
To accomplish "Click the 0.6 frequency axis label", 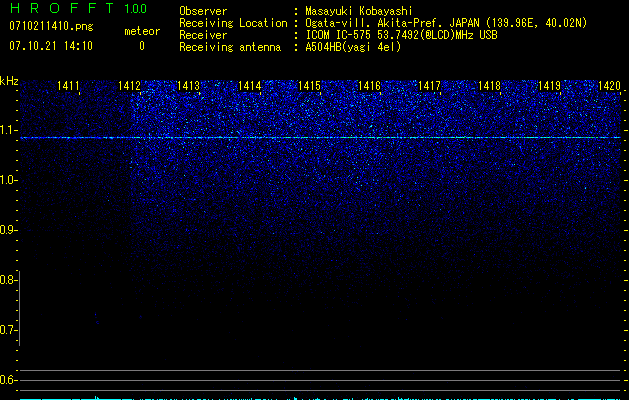I will point(7,380).
